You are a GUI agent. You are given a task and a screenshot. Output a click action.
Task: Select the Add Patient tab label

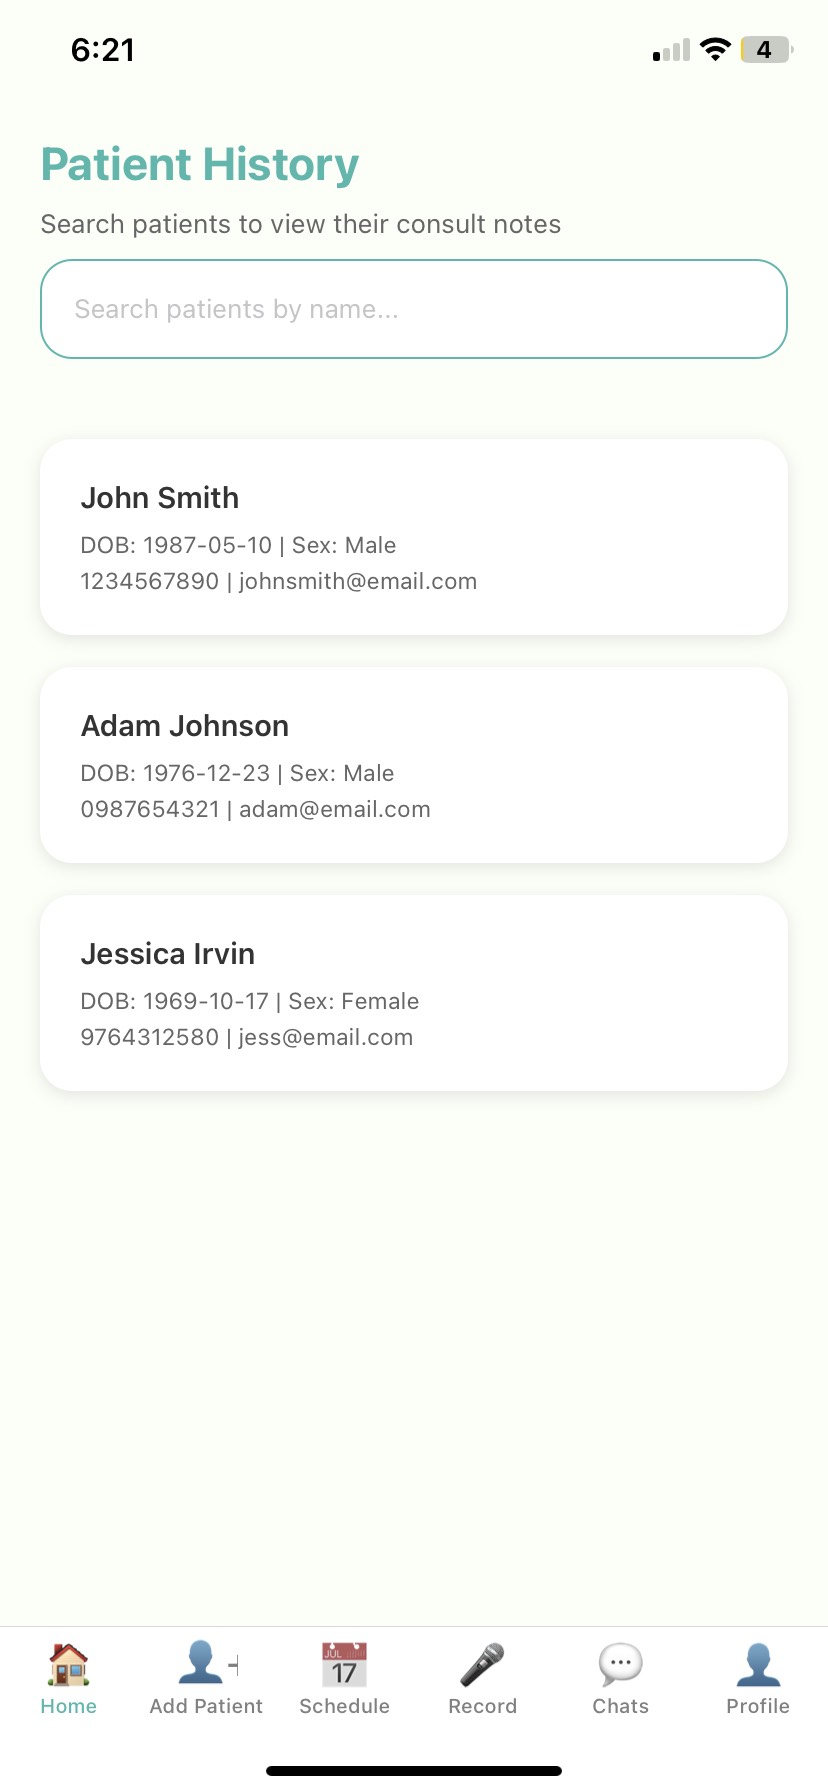206,1706
